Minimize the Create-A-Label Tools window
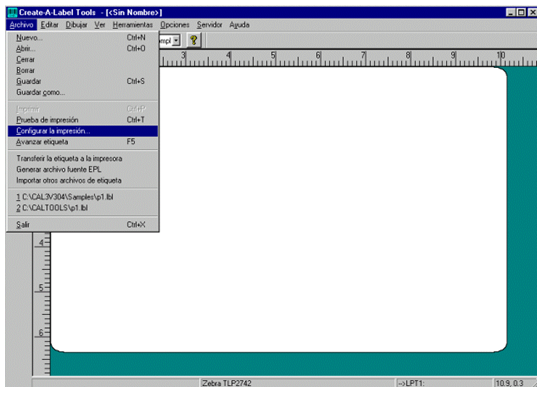Viewport: 547px width, 393px height. click(510, 13)
